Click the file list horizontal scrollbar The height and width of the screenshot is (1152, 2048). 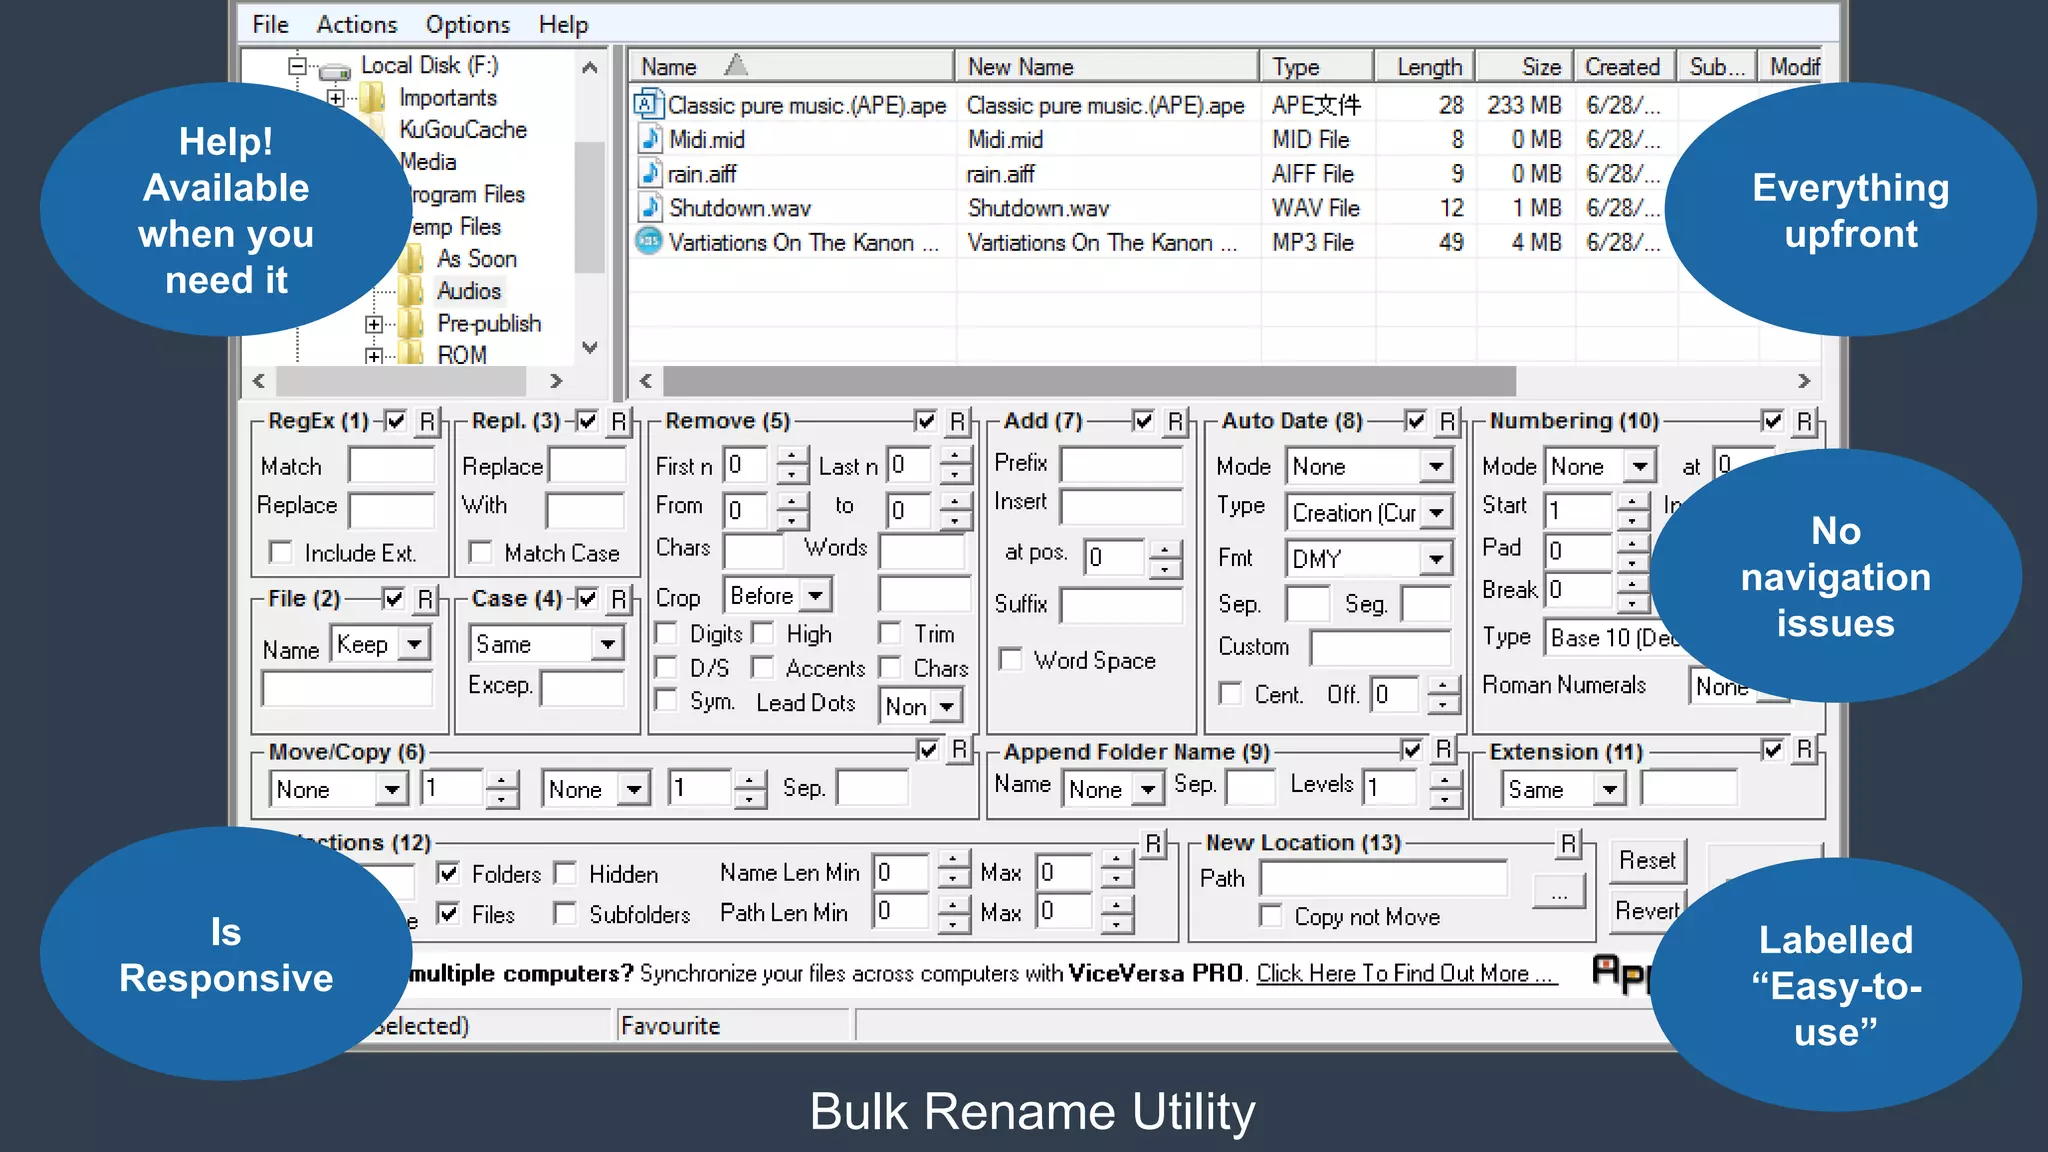[x=1088, y=381]
